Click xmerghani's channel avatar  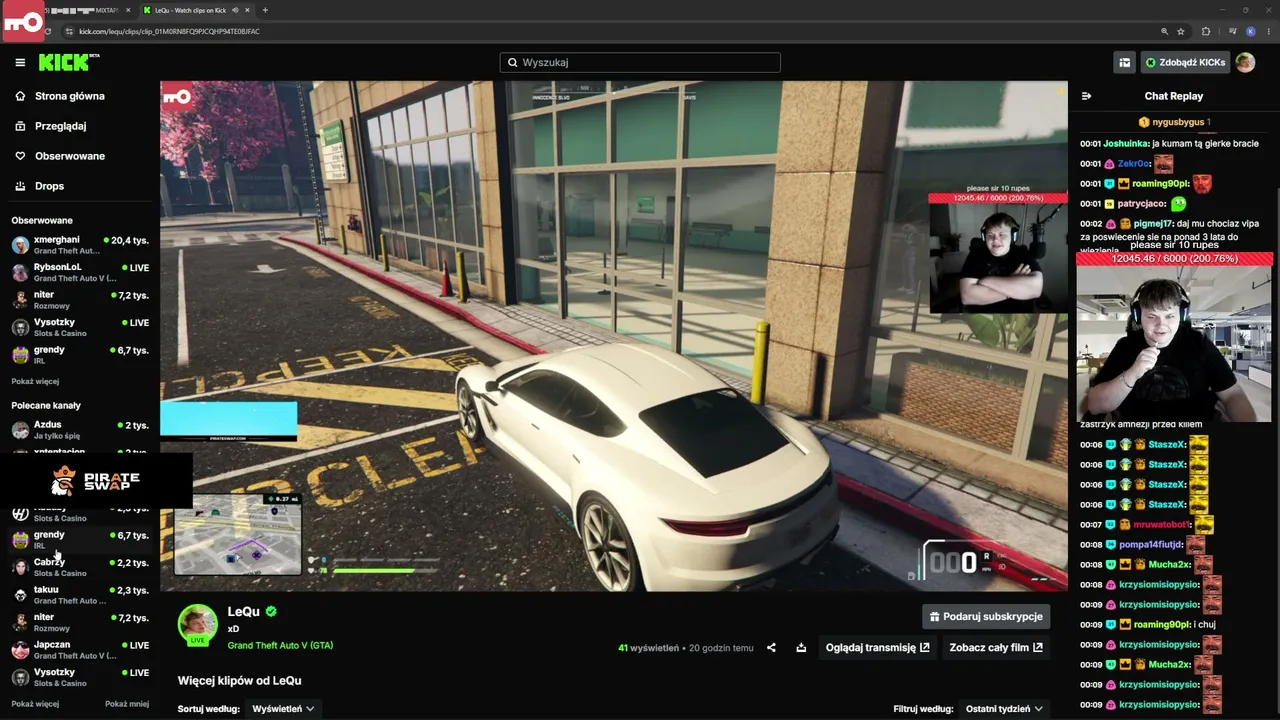click(x=20, y=245)
